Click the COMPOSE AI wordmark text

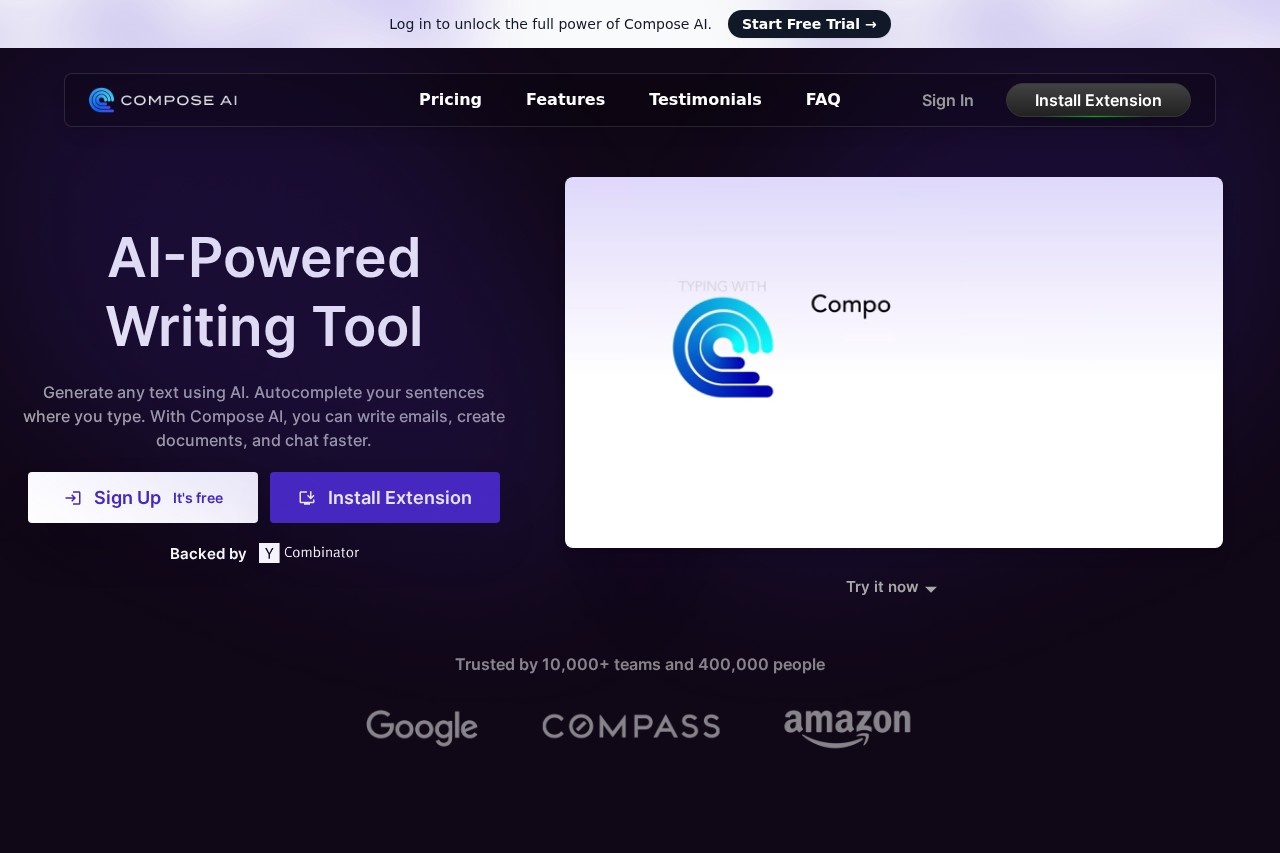178,101
